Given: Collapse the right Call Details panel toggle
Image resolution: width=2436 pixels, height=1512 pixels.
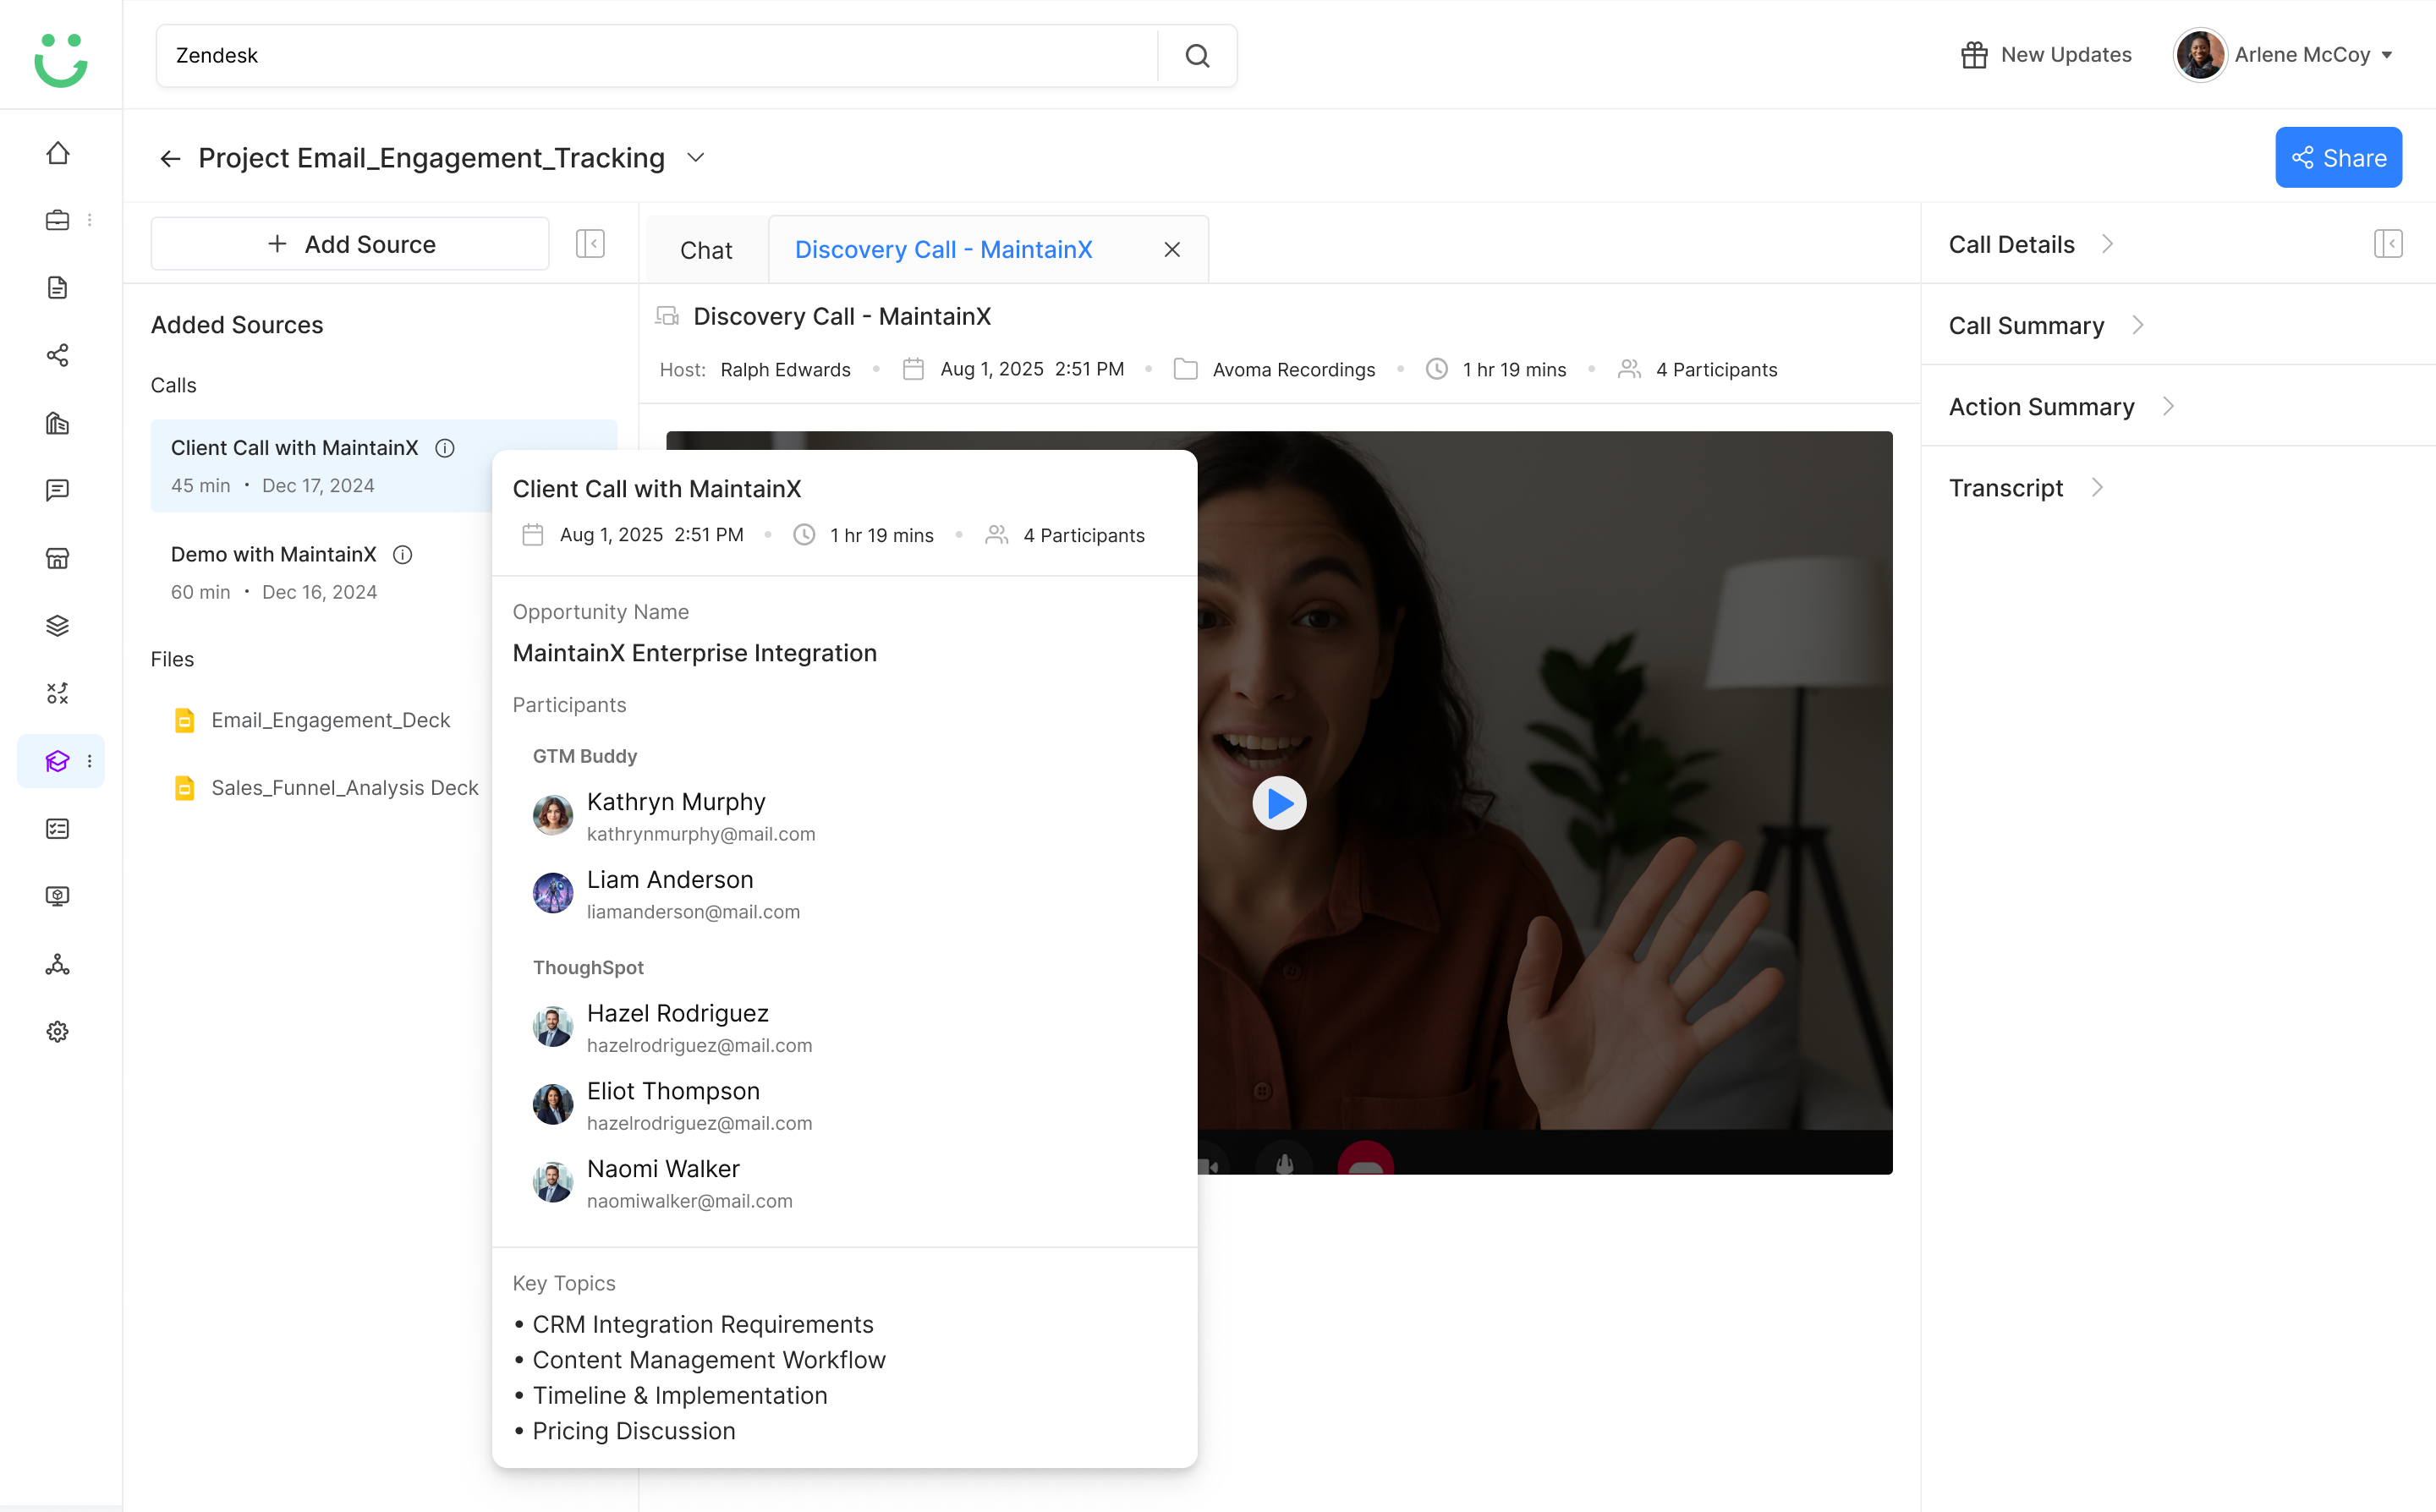Looking at the screenshot, I should pos(2388,244).
